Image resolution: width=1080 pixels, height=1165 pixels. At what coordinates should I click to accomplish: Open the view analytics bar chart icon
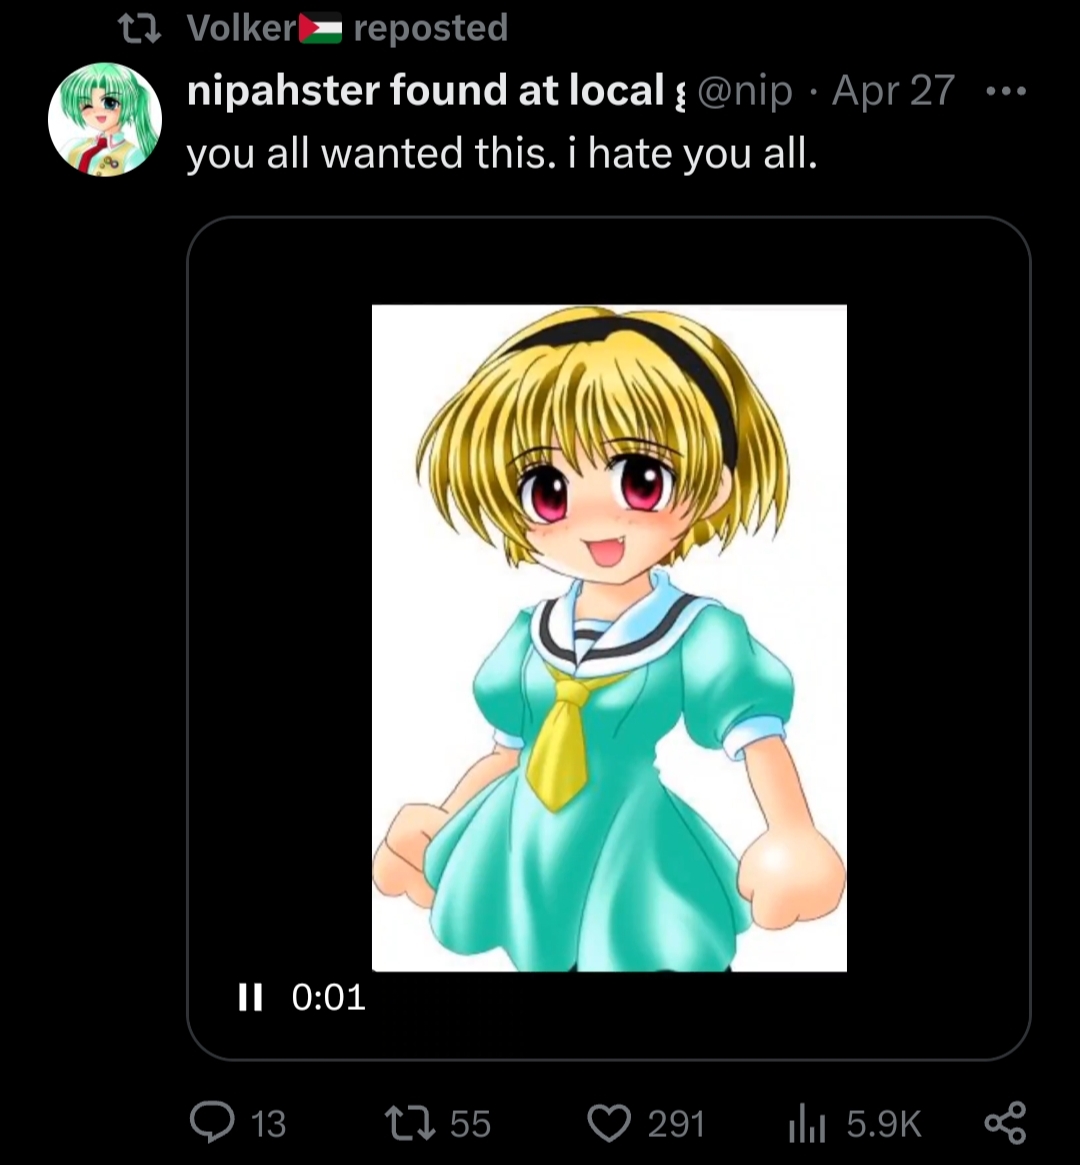point(804,1123)
